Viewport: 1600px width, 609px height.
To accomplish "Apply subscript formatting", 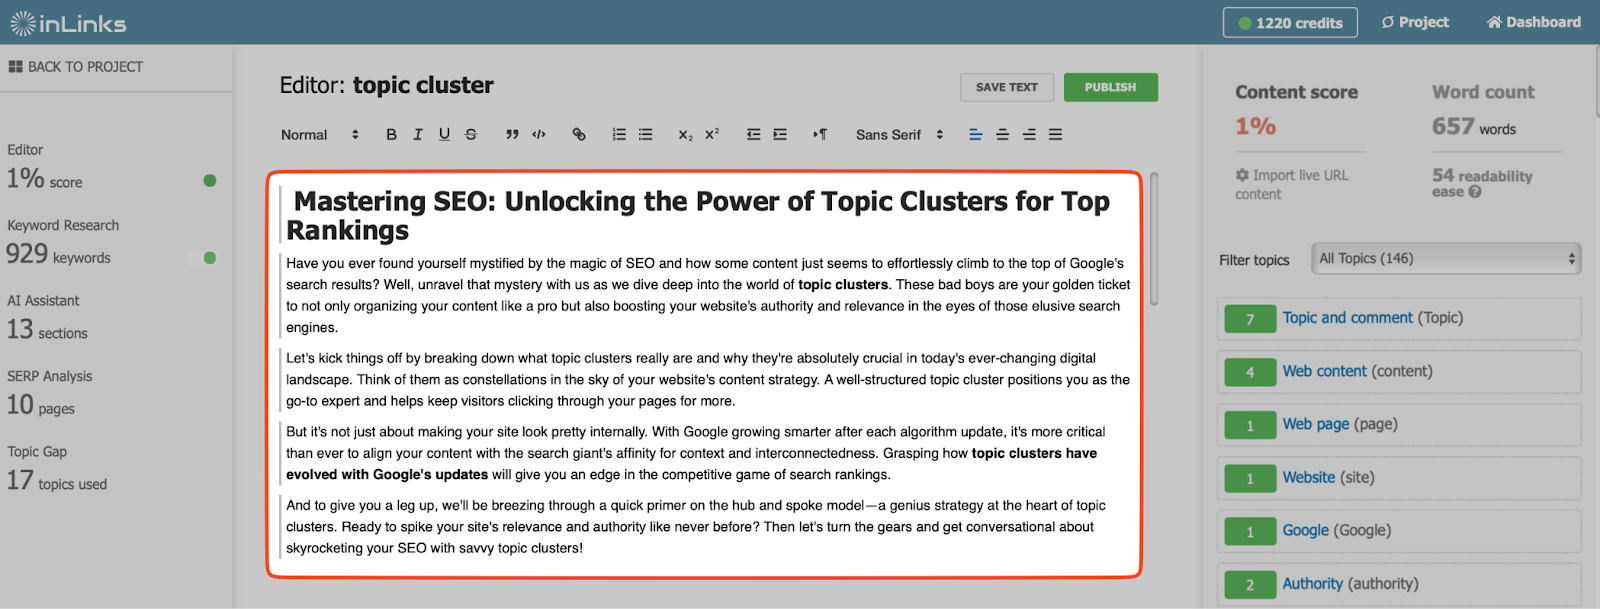I will (685, 135).
